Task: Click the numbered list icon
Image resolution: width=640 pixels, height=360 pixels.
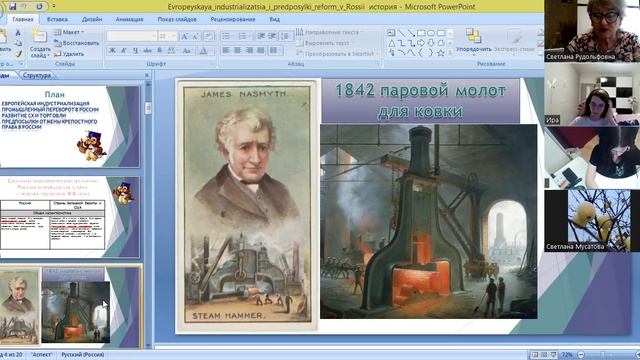Action: click(244, 36)
